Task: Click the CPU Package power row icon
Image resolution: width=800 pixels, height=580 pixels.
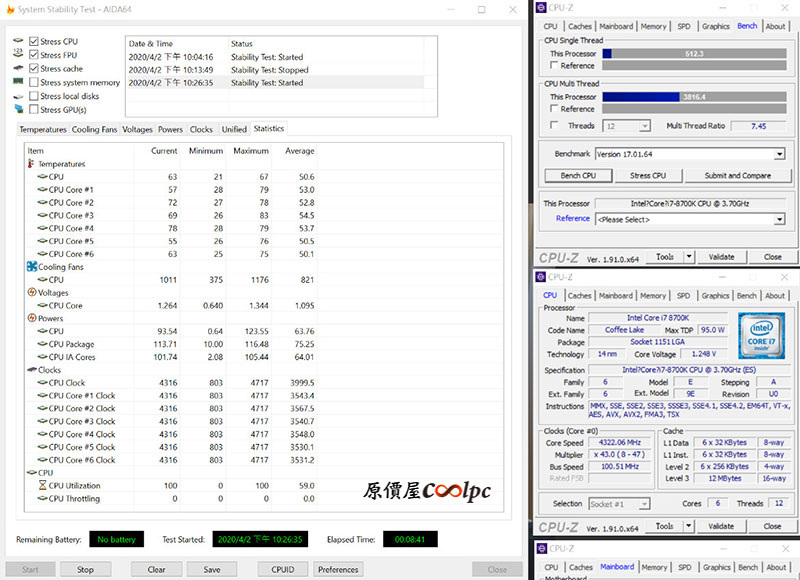Action: tap(42, 344)
